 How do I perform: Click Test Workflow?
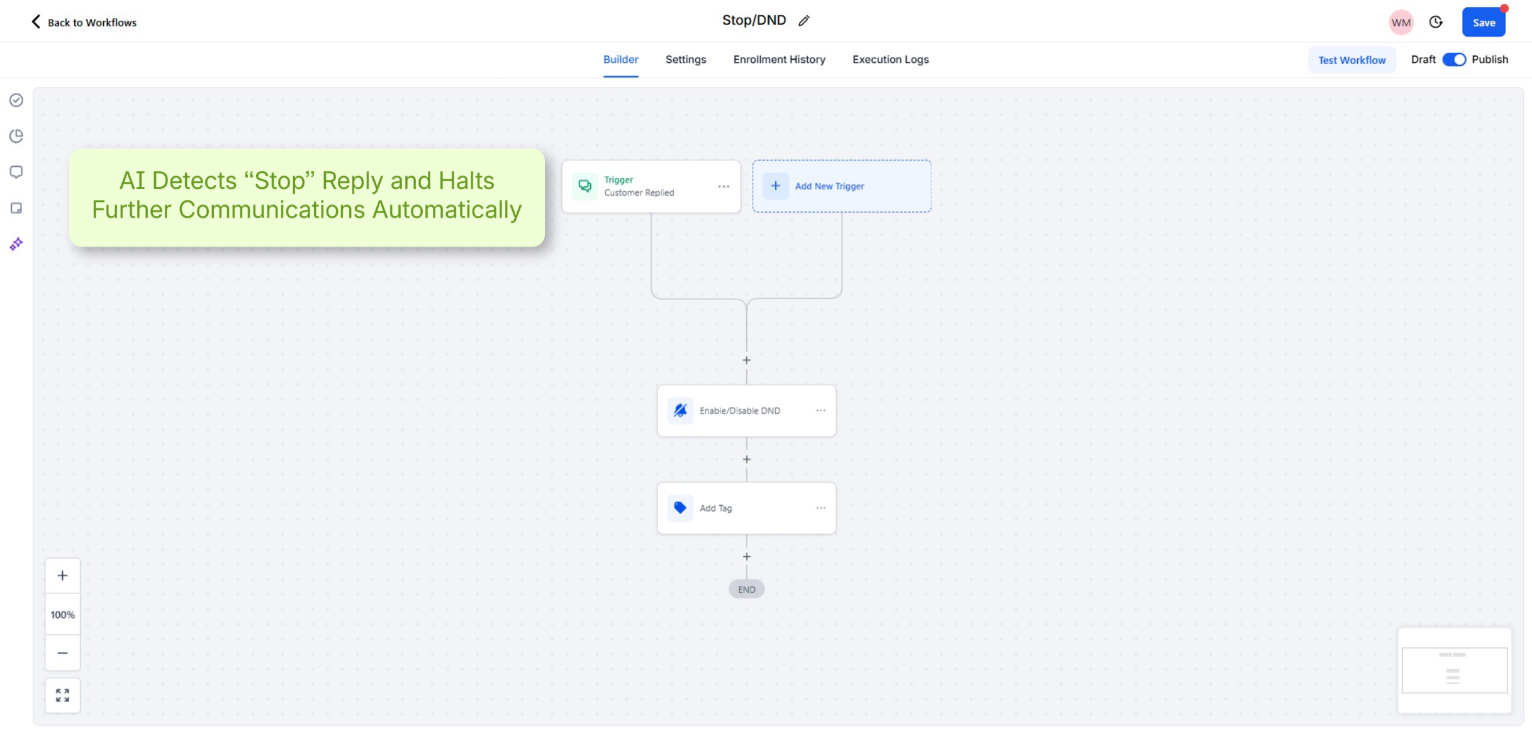point(1352,59)
